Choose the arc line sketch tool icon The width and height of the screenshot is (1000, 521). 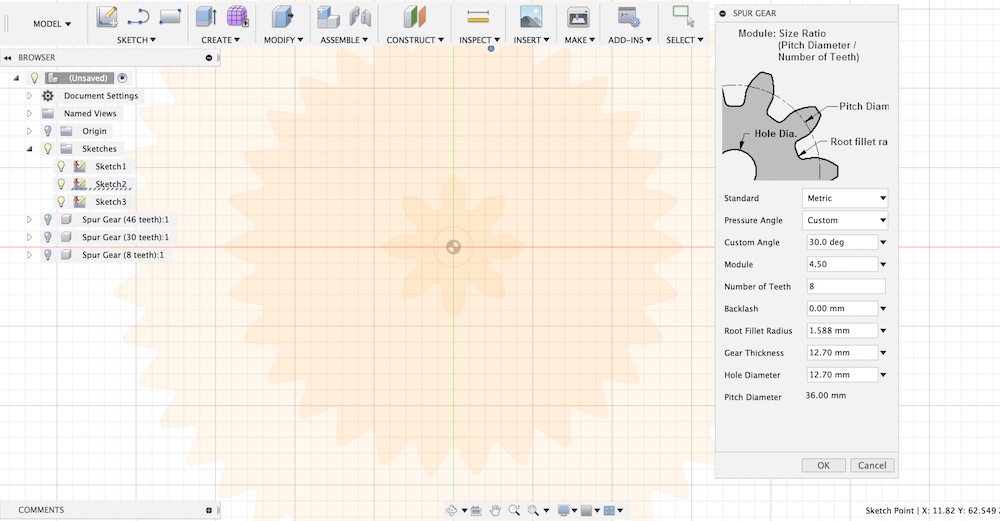[x=138, y=17]
